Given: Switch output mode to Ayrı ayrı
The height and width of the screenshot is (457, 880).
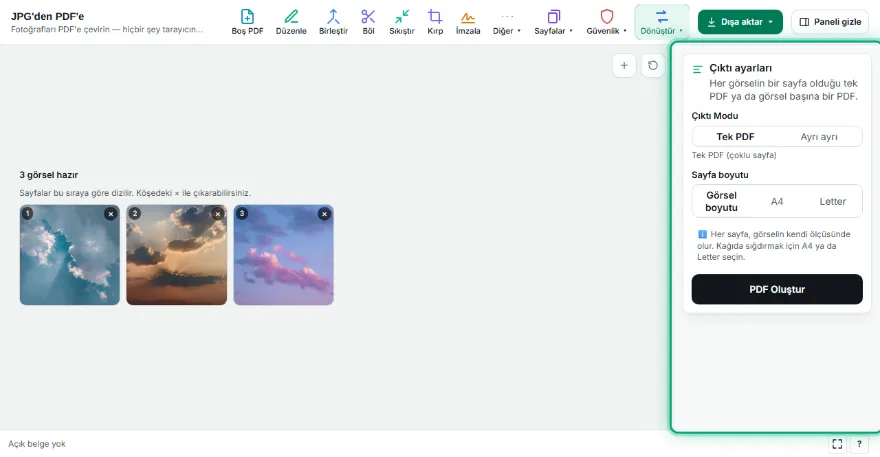Looking at the screenshot, I should pos(819,136).
